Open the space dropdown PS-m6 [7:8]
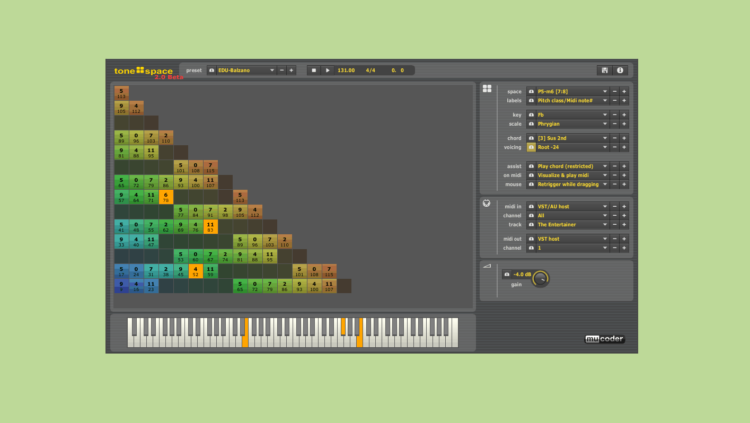Viewport: 750px width, 423px height. click(572, 91)
